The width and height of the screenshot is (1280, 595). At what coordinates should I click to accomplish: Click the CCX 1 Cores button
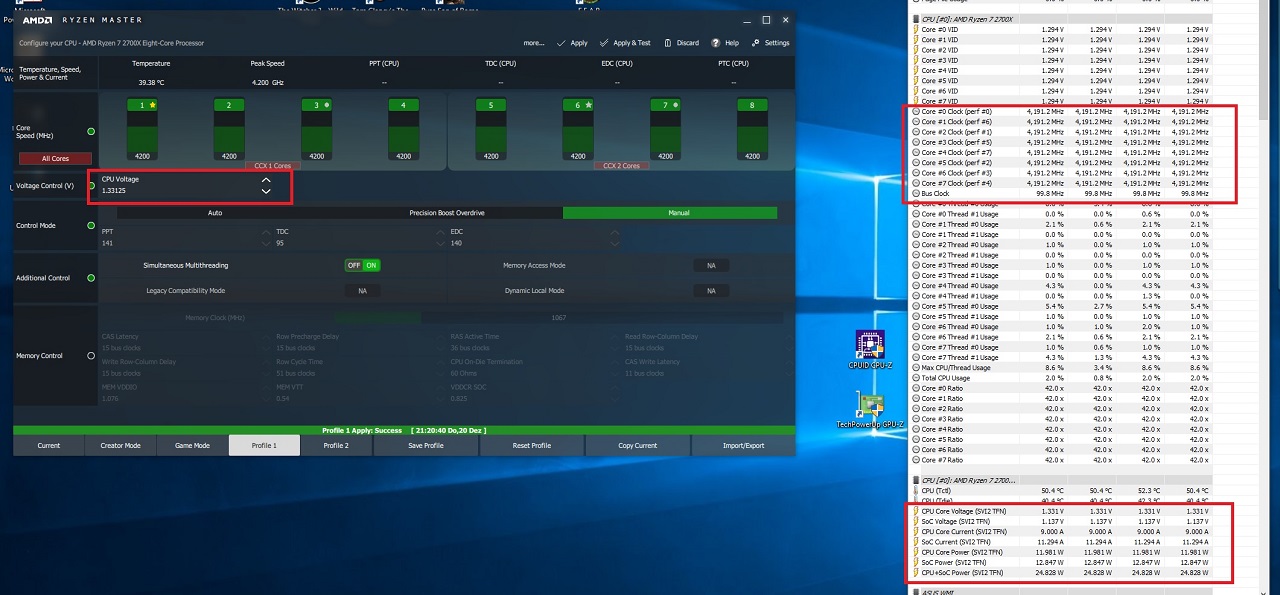273,166
